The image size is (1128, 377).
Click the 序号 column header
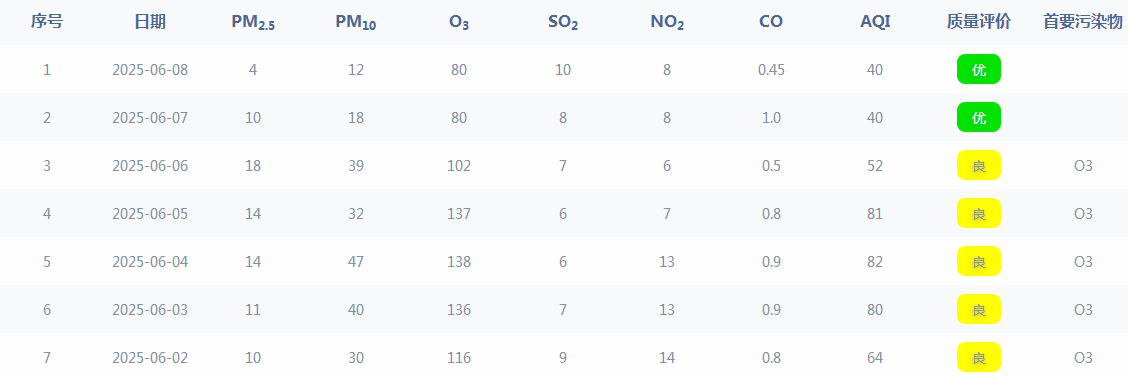click(47, 22)
